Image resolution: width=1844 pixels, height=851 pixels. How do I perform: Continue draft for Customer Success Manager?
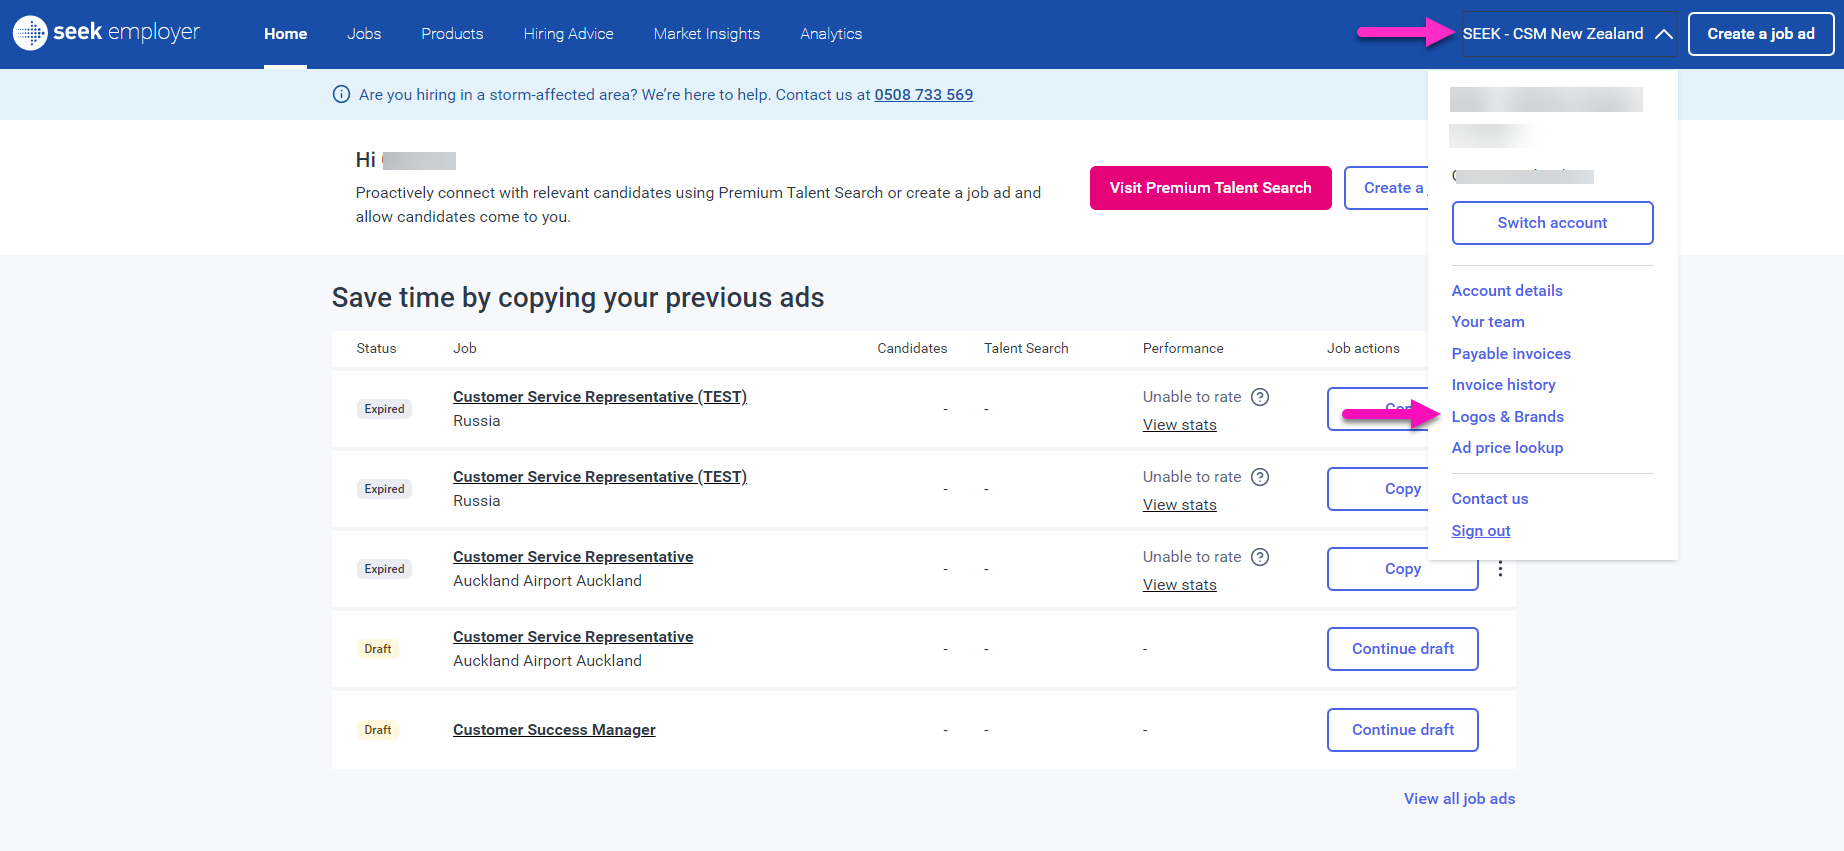click(x=1402, y=730)
